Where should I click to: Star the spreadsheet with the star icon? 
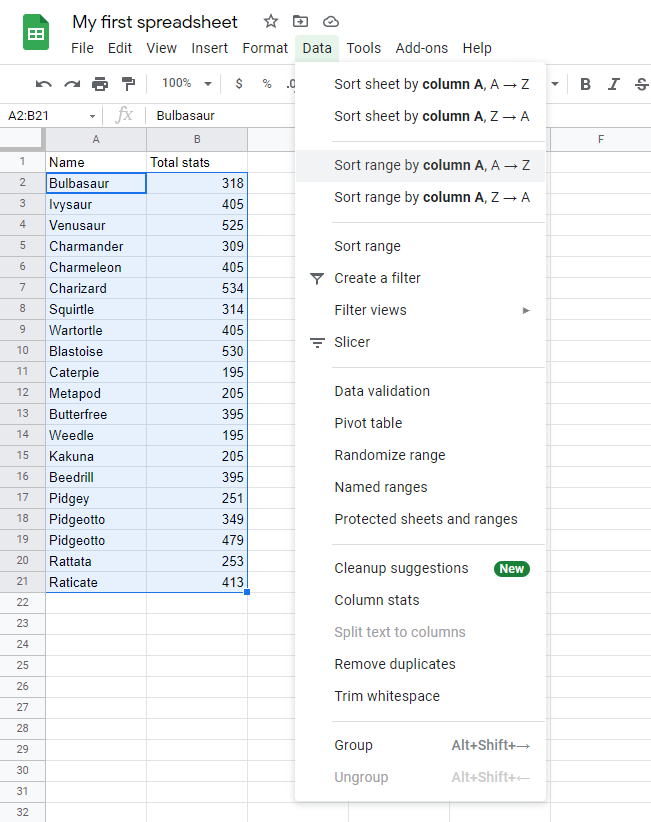(x=271, y=21)
